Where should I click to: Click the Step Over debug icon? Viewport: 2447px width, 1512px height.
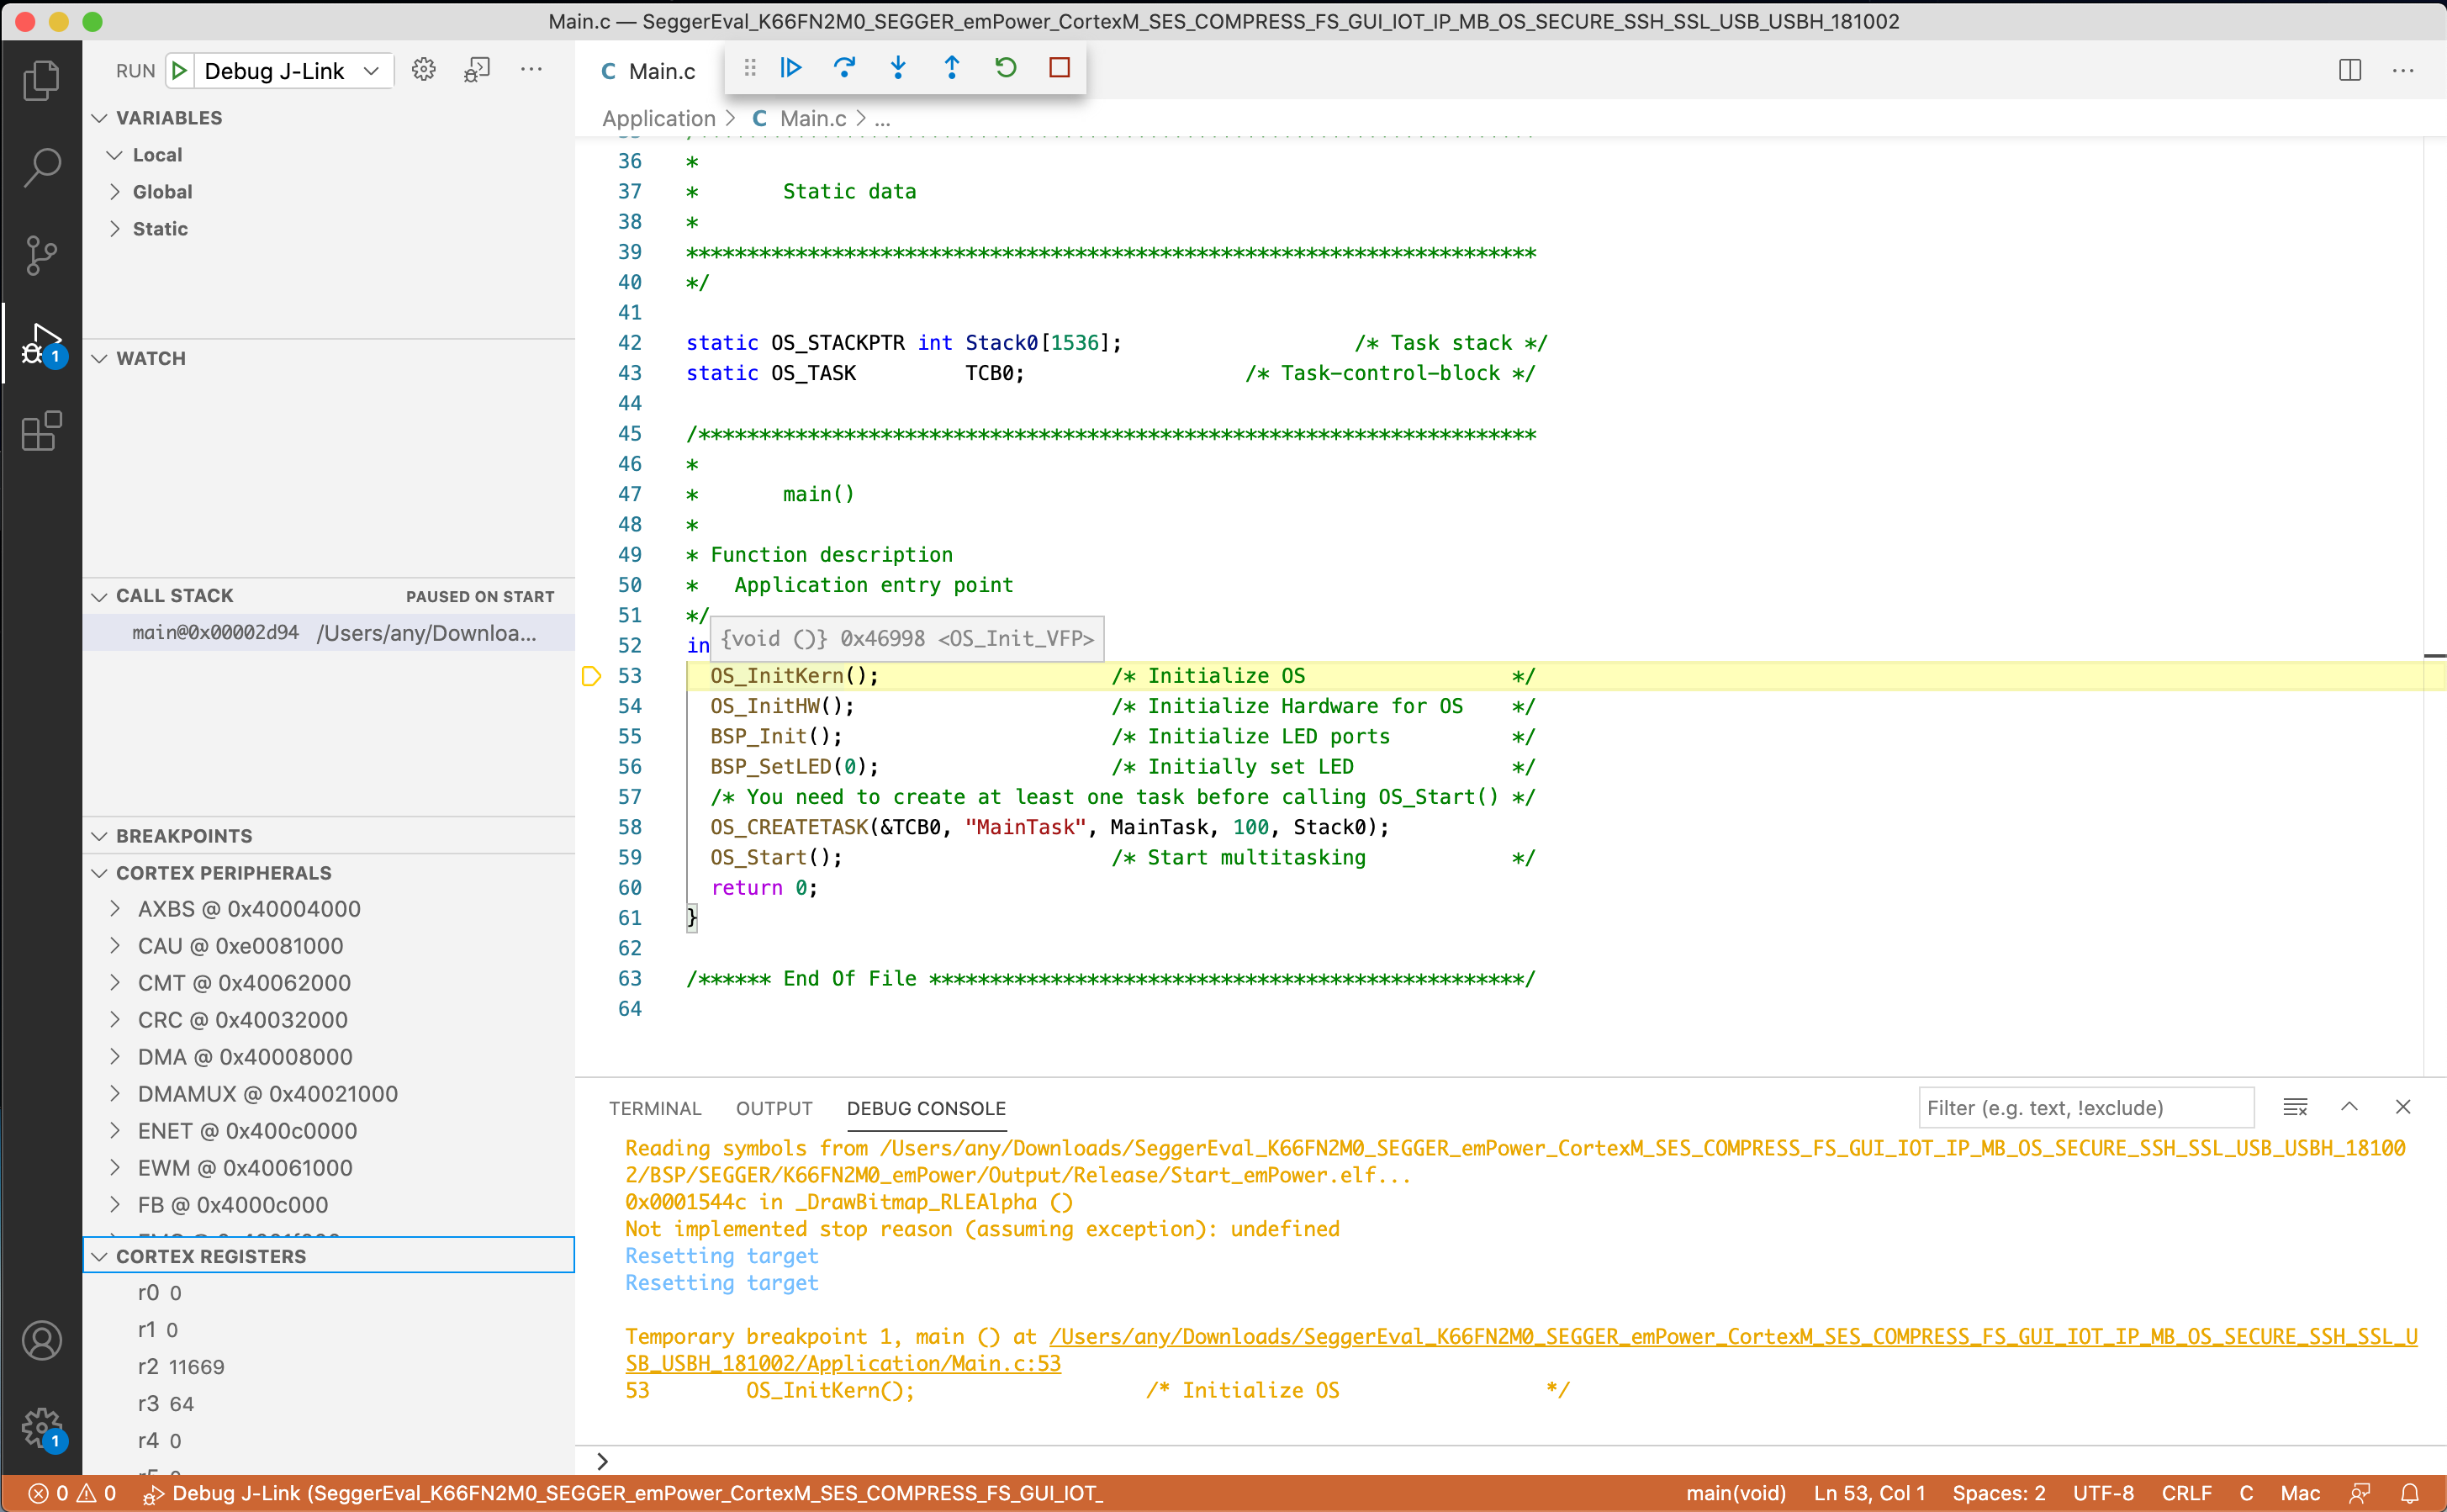[x=845, y=68]
